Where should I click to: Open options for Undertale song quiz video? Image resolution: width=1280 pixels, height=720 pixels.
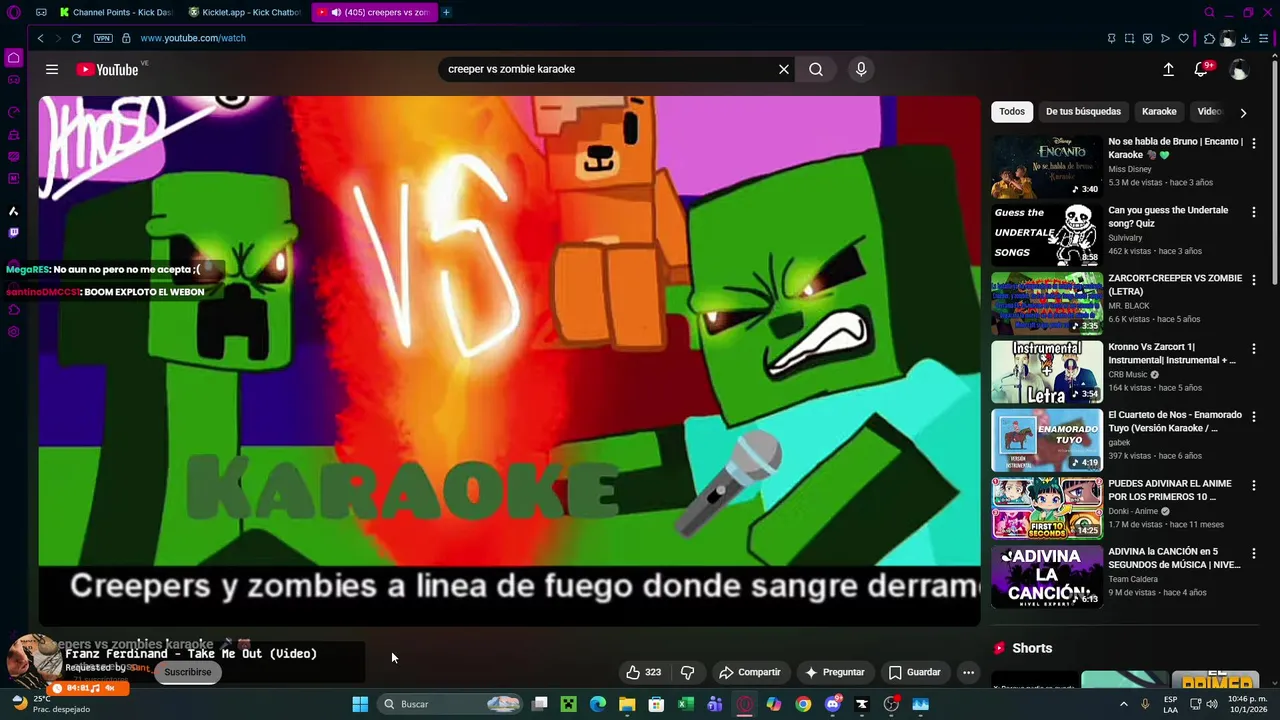click(x=1253, y=212)
